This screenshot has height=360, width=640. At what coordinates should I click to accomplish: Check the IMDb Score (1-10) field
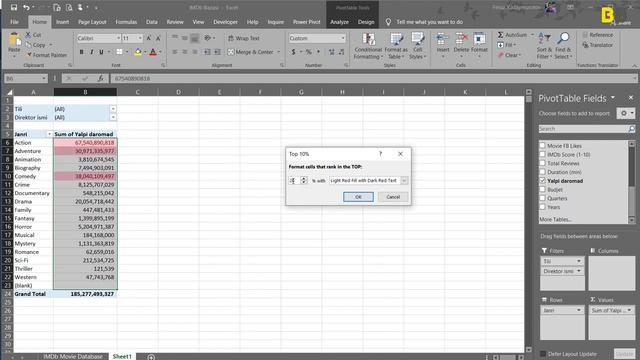542,154
